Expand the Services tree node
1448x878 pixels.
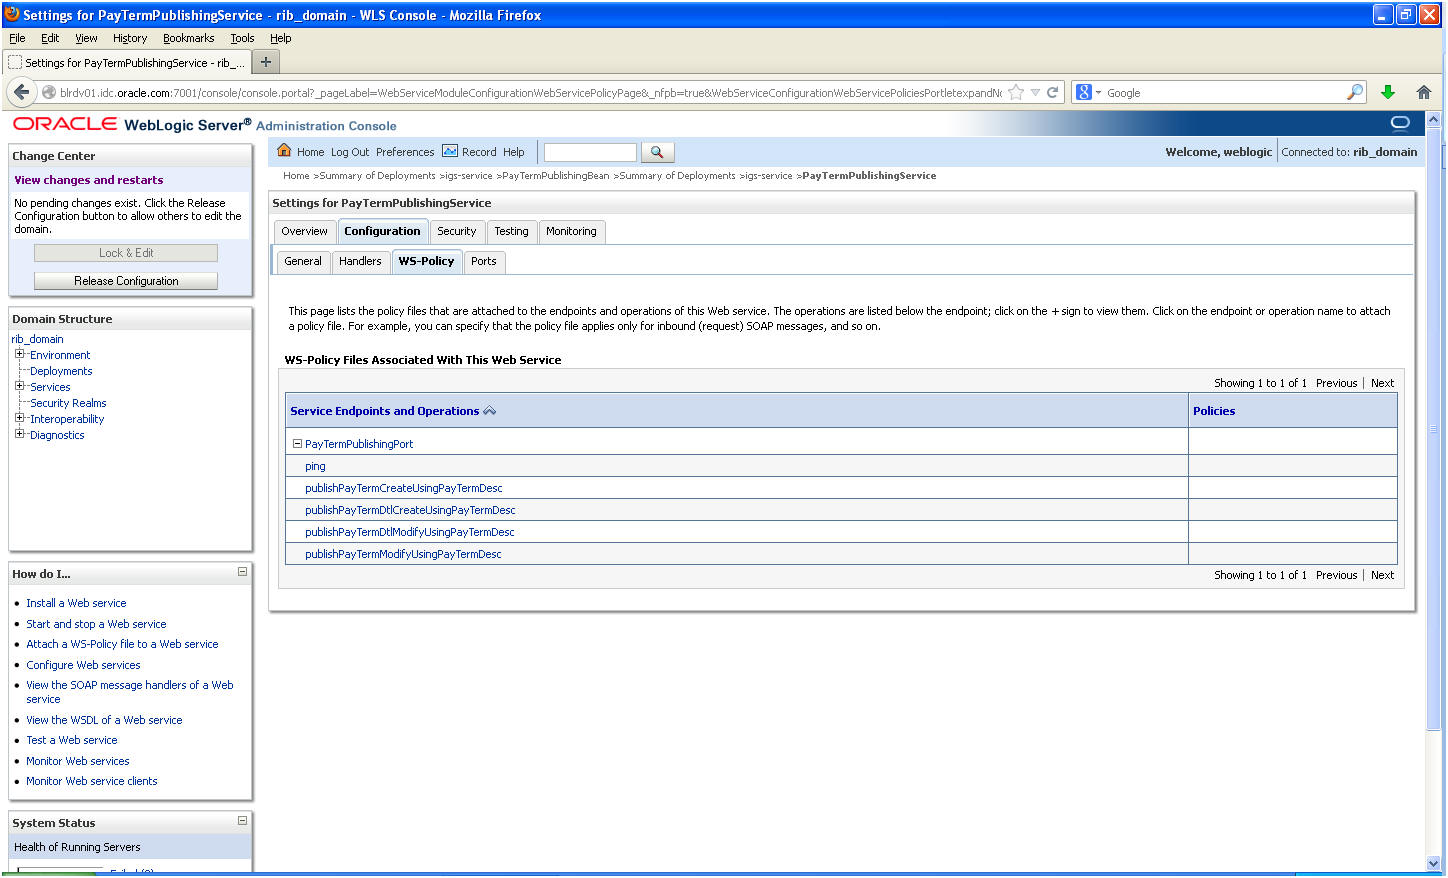pos(19,386)
